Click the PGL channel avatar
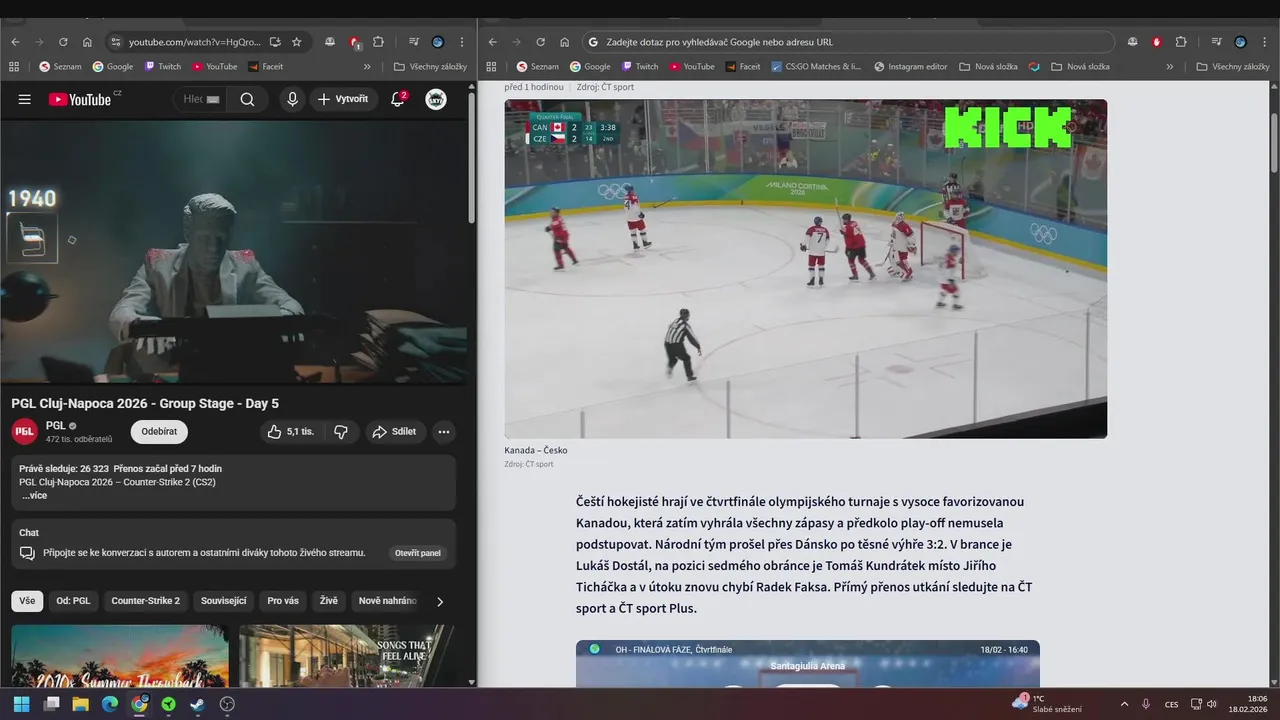Viewport: 1280px width, 720px height. 25,432
